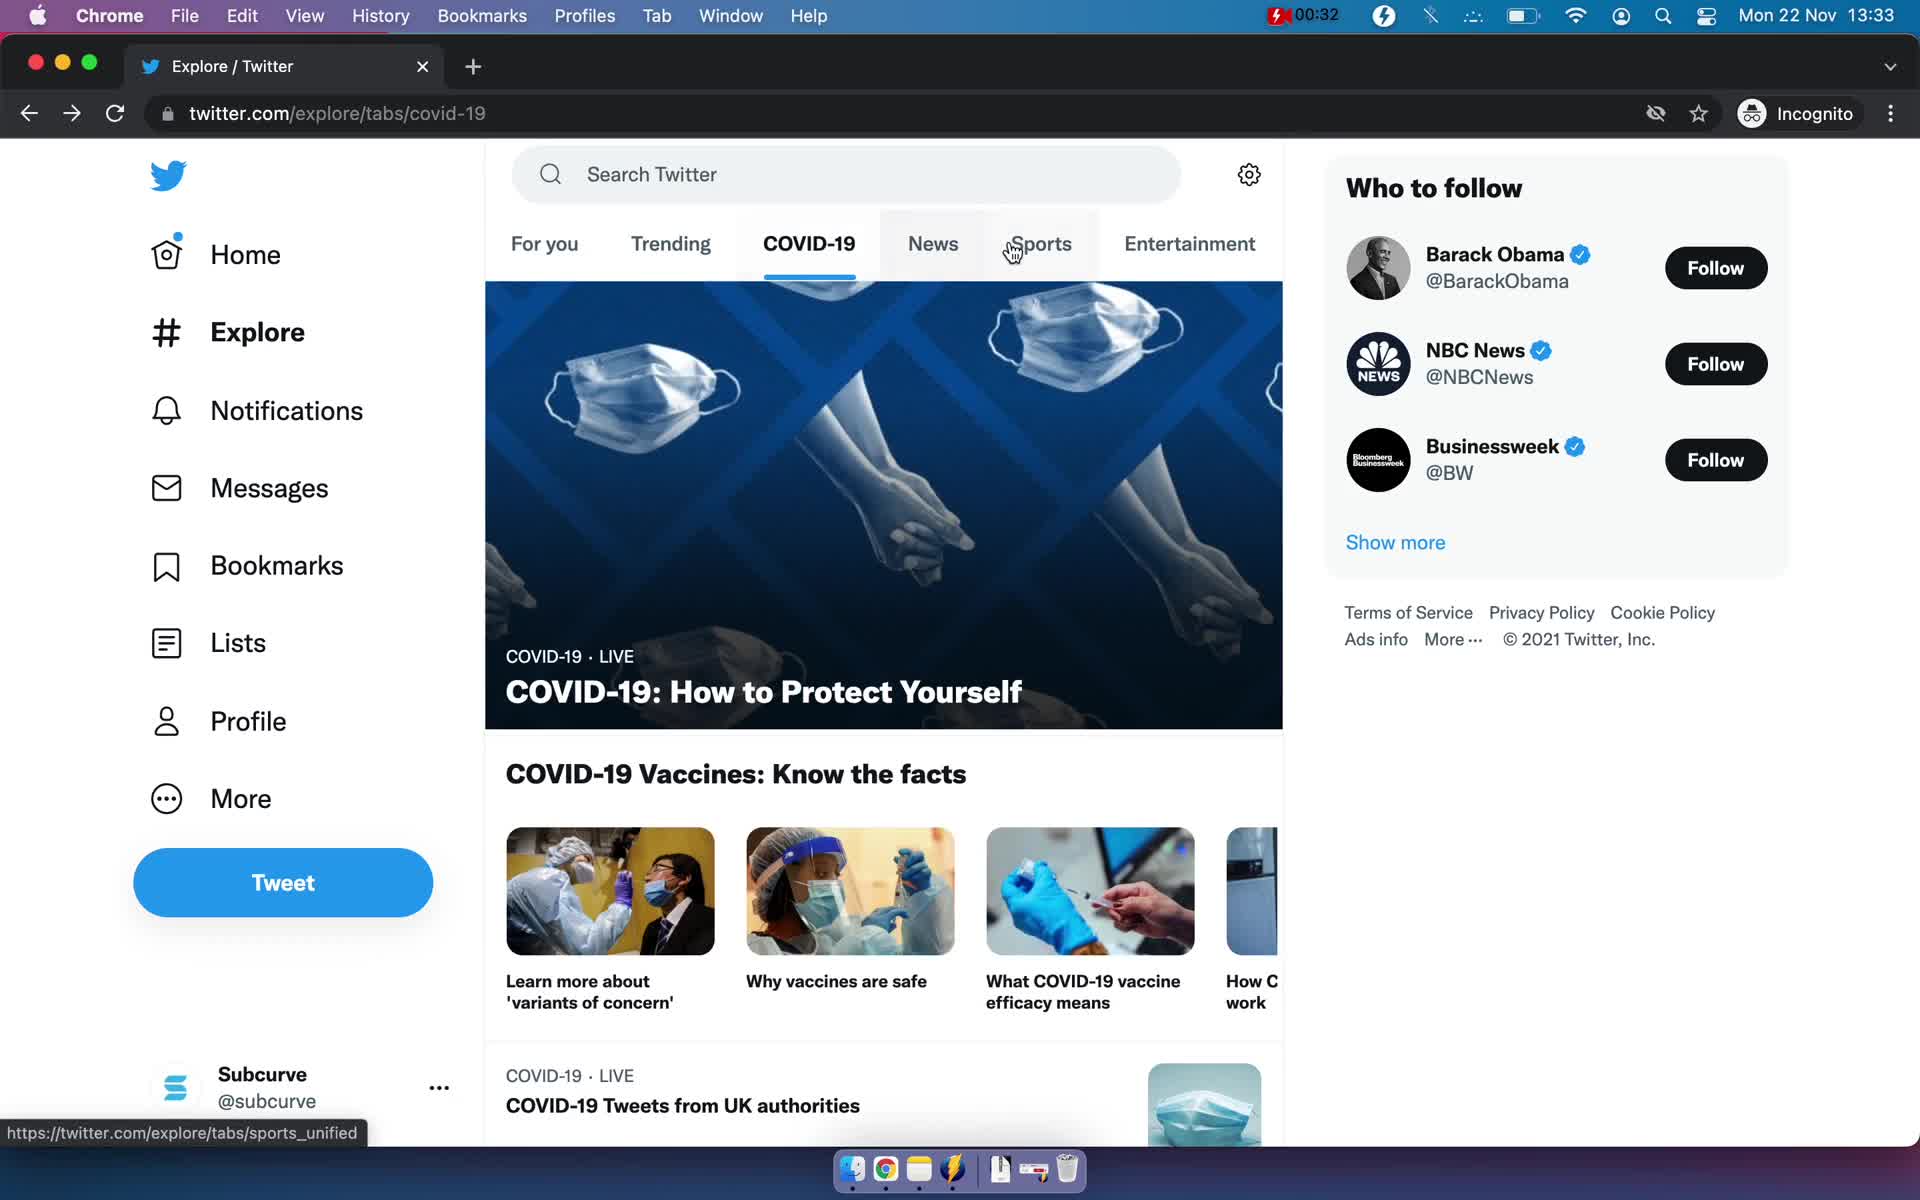Click the Twitter bird home icon
This screenshot has width=1920, height=1200.
click(167, 174)
